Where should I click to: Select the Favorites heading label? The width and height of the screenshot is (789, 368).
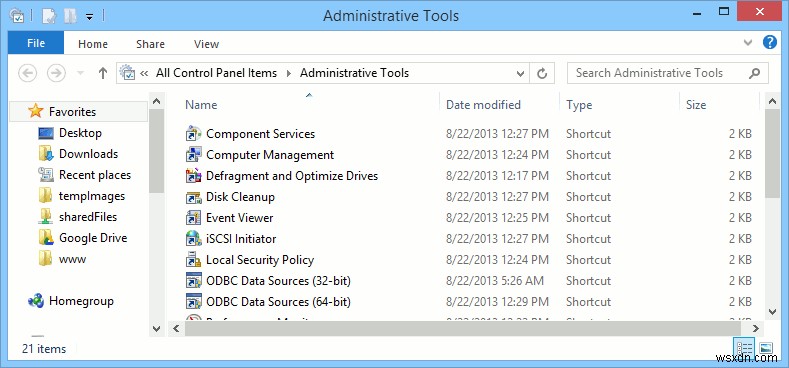coord(72,112)
